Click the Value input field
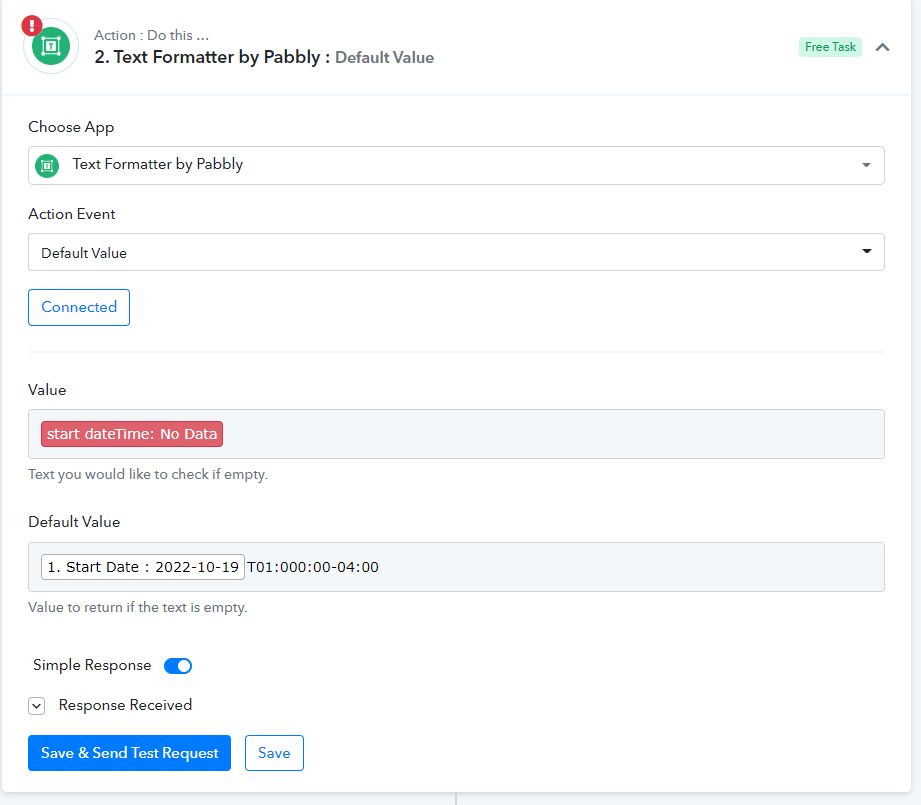Screen dimensions: 921x805 (x=456, y=434)
